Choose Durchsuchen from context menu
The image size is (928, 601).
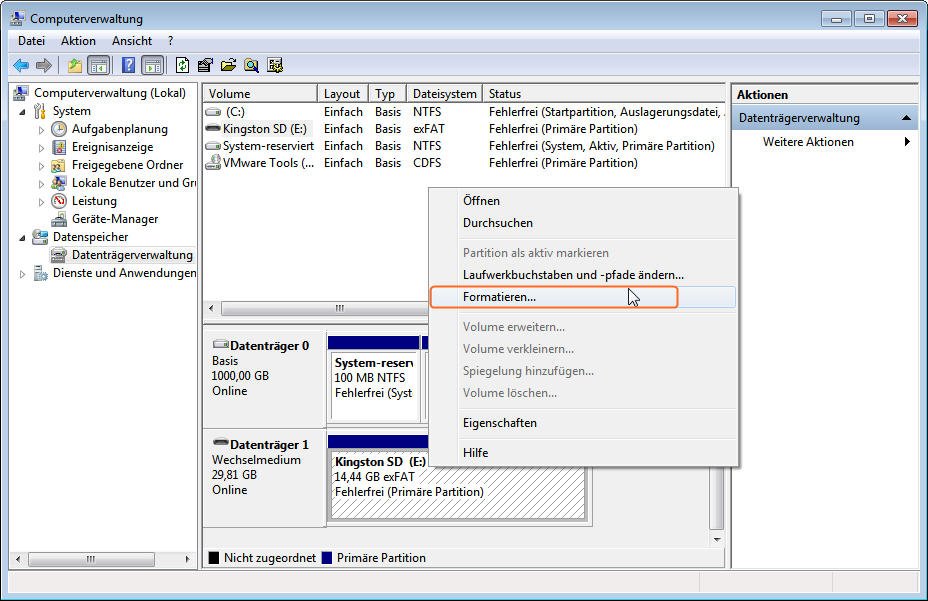[x=582, y=223]
